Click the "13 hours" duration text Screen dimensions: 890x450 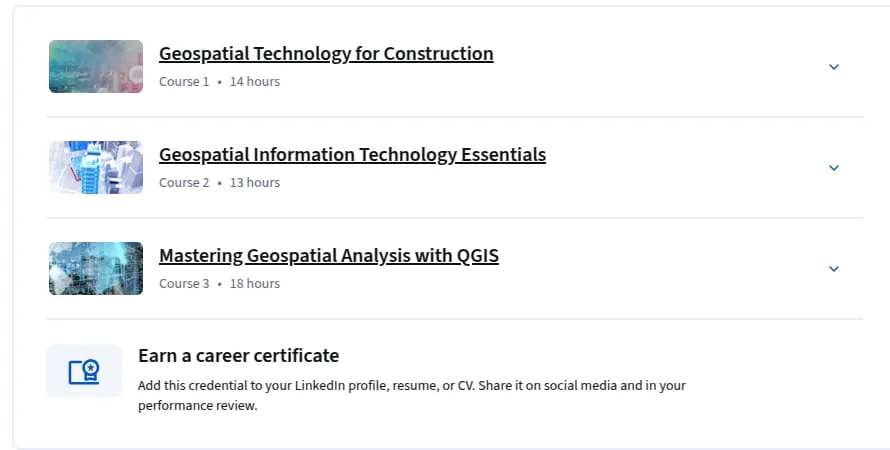(254, 183)
